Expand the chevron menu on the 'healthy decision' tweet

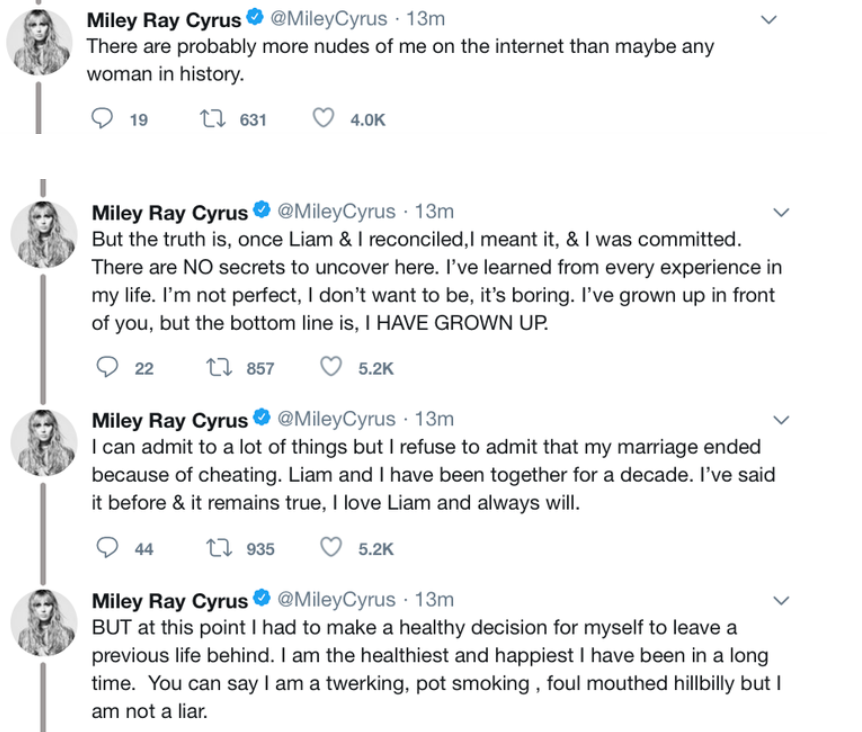click(781, 600)
